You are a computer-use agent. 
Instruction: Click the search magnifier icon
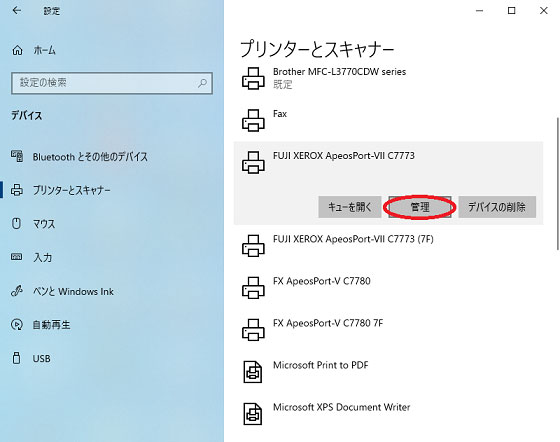202,83
